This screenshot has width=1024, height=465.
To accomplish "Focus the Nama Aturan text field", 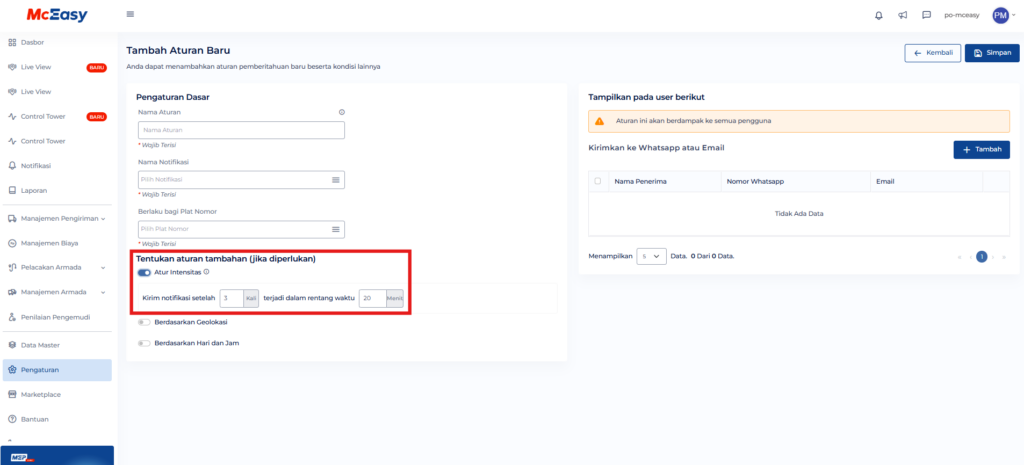I will (241, 130).
